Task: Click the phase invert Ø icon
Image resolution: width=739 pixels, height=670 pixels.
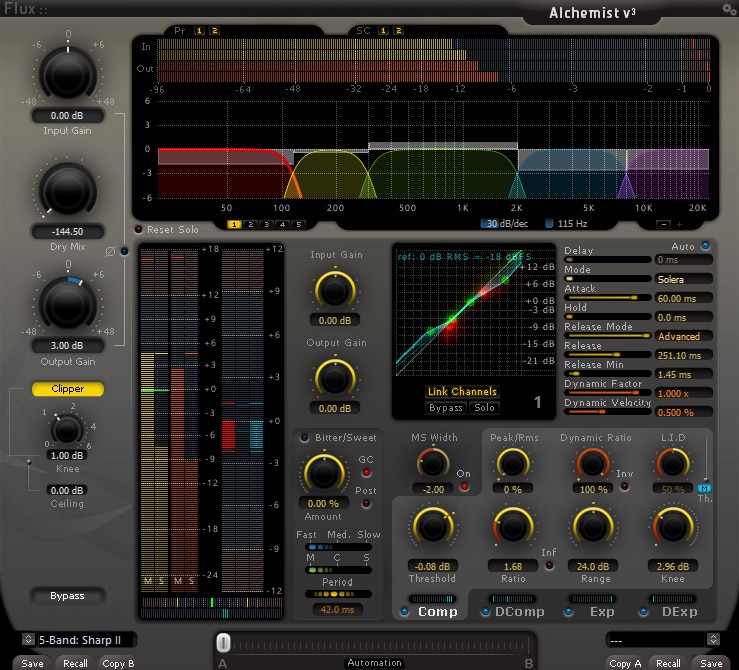Action: click(110, 251)
